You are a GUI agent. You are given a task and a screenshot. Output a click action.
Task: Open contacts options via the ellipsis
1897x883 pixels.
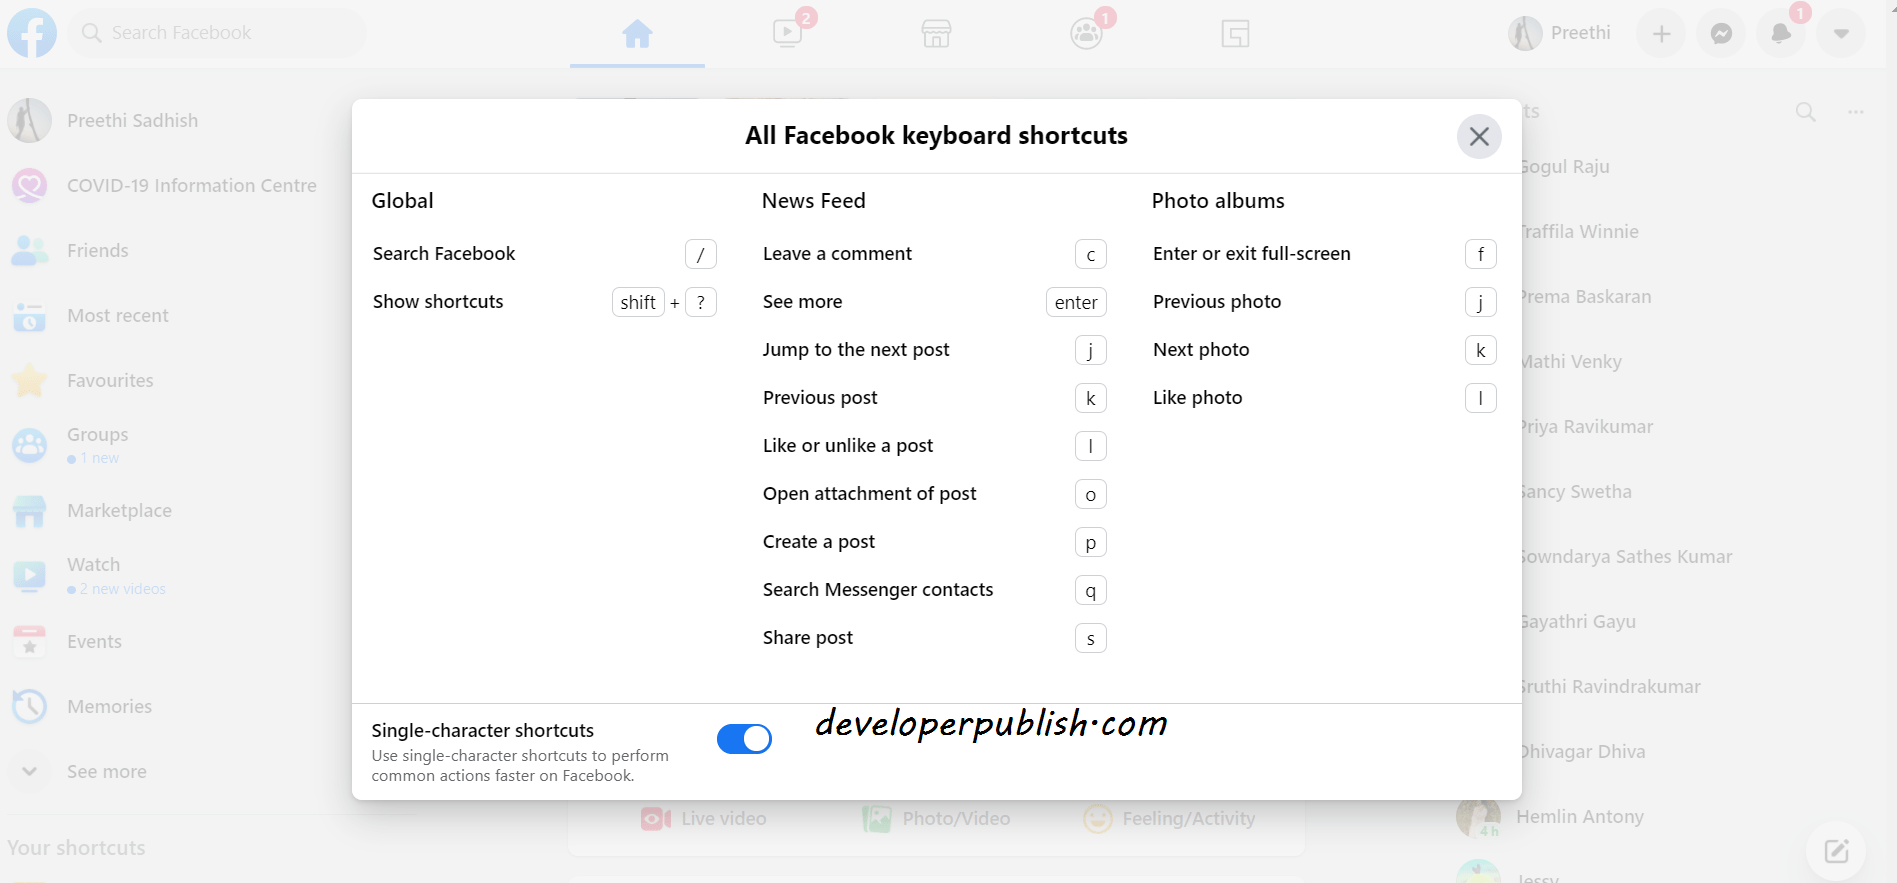1854,112
